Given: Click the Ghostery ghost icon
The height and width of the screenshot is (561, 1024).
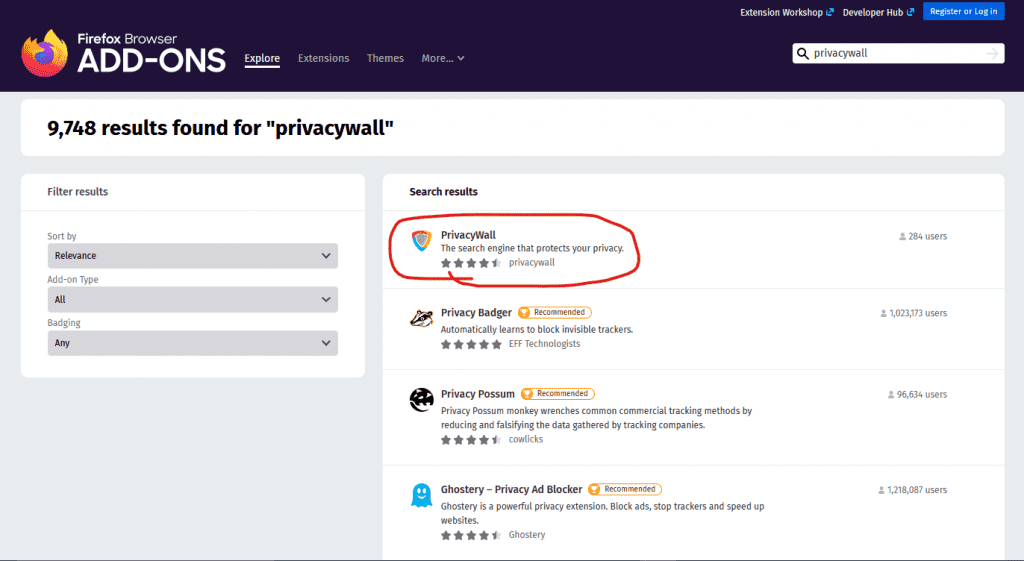Looking at the screenshot, I should [x=421, y=495].
